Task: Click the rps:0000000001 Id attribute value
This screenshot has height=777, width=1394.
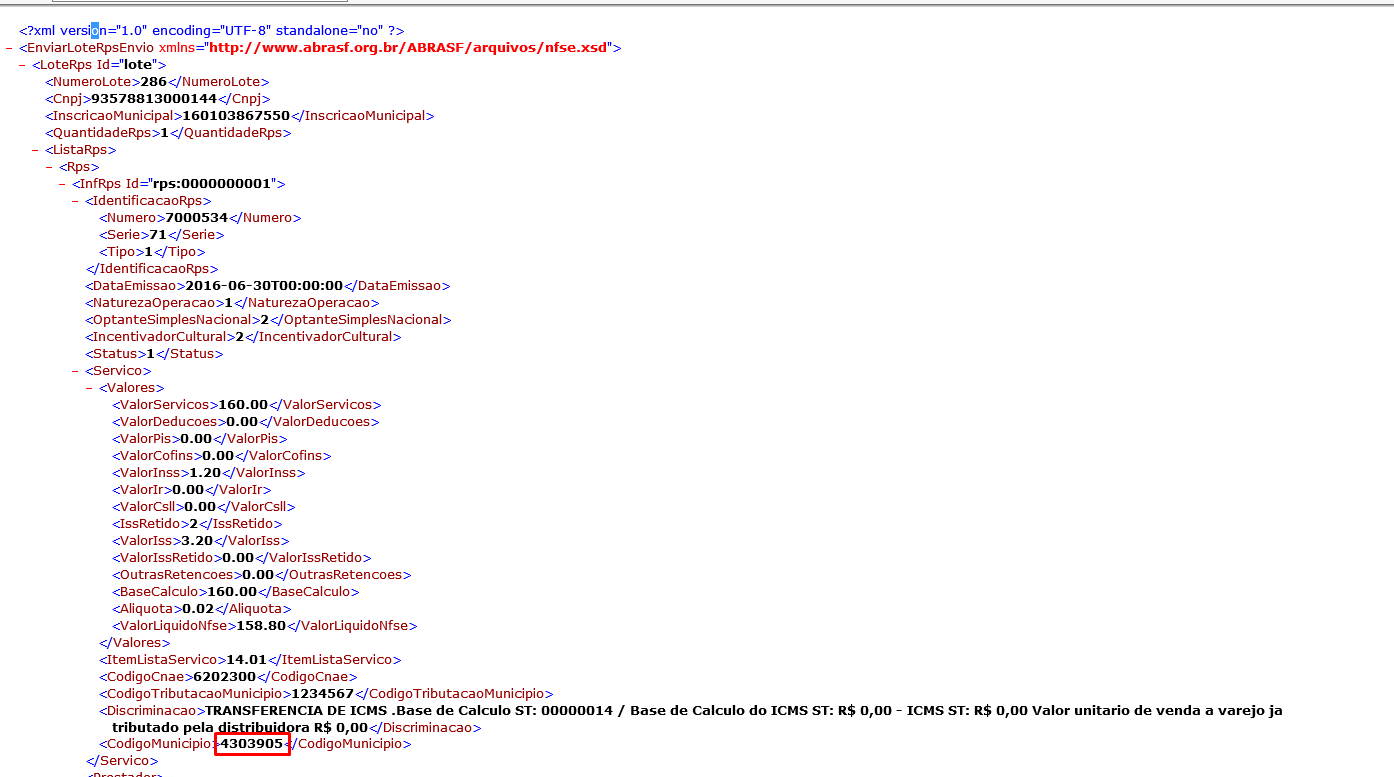Action: click(213, 184)
